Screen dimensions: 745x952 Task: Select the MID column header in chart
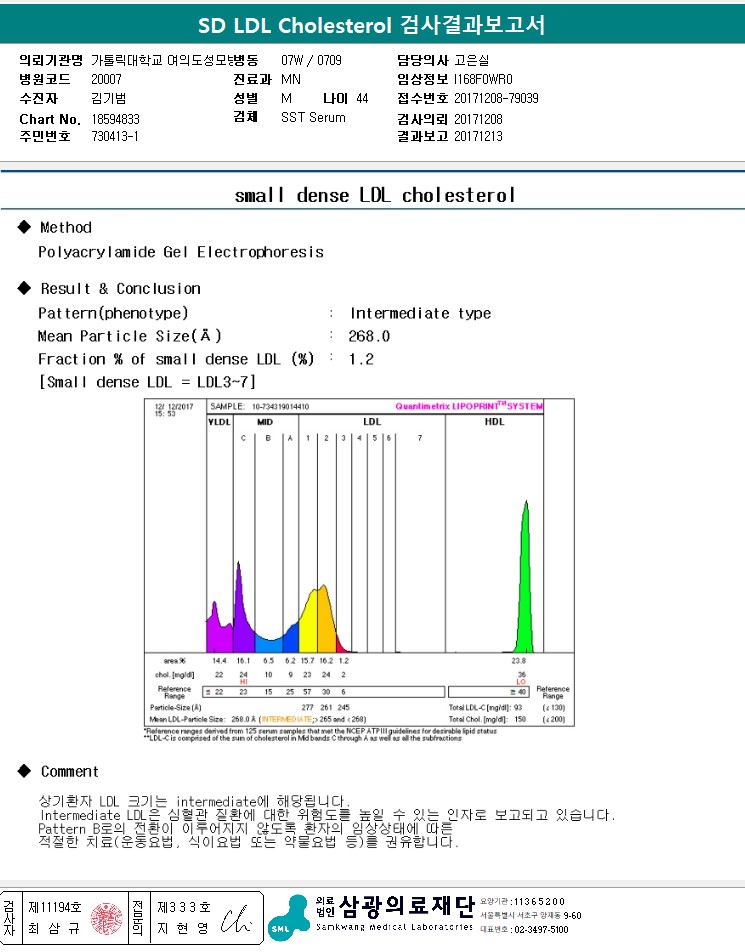point(265,422)
